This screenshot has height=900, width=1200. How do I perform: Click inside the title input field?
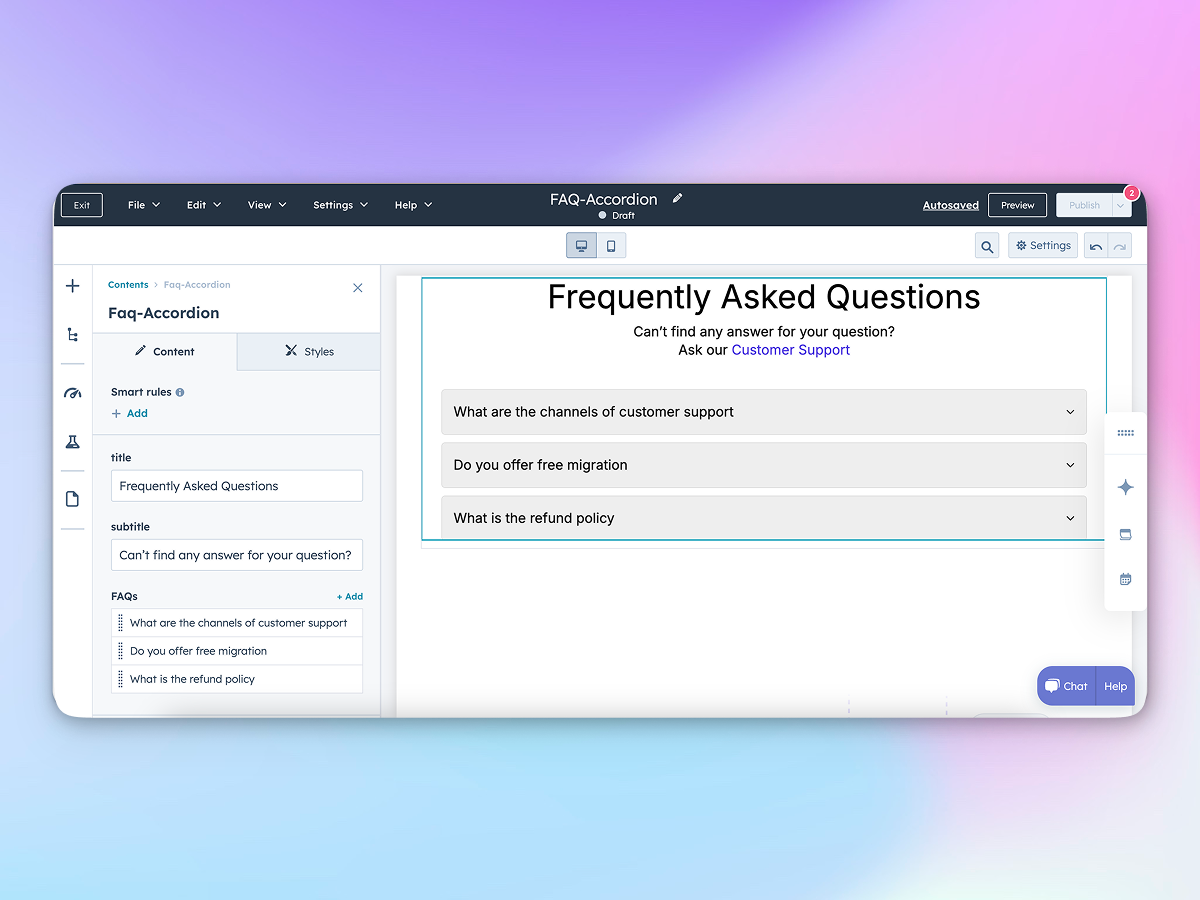(x=236, y=485)
